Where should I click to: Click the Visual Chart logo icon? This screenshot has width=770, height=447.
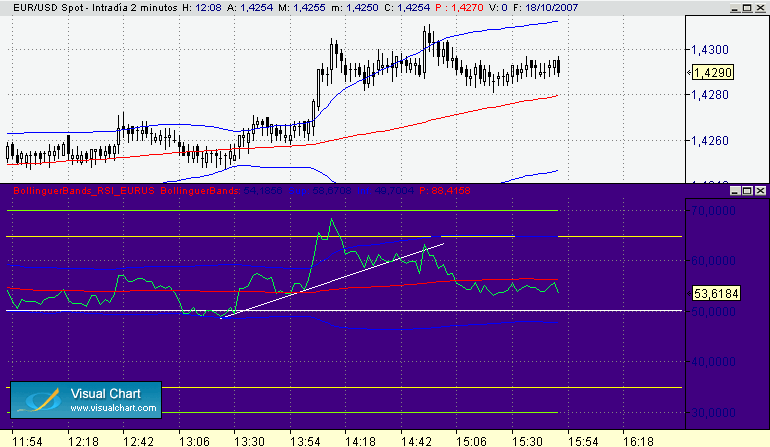(41, 400)
